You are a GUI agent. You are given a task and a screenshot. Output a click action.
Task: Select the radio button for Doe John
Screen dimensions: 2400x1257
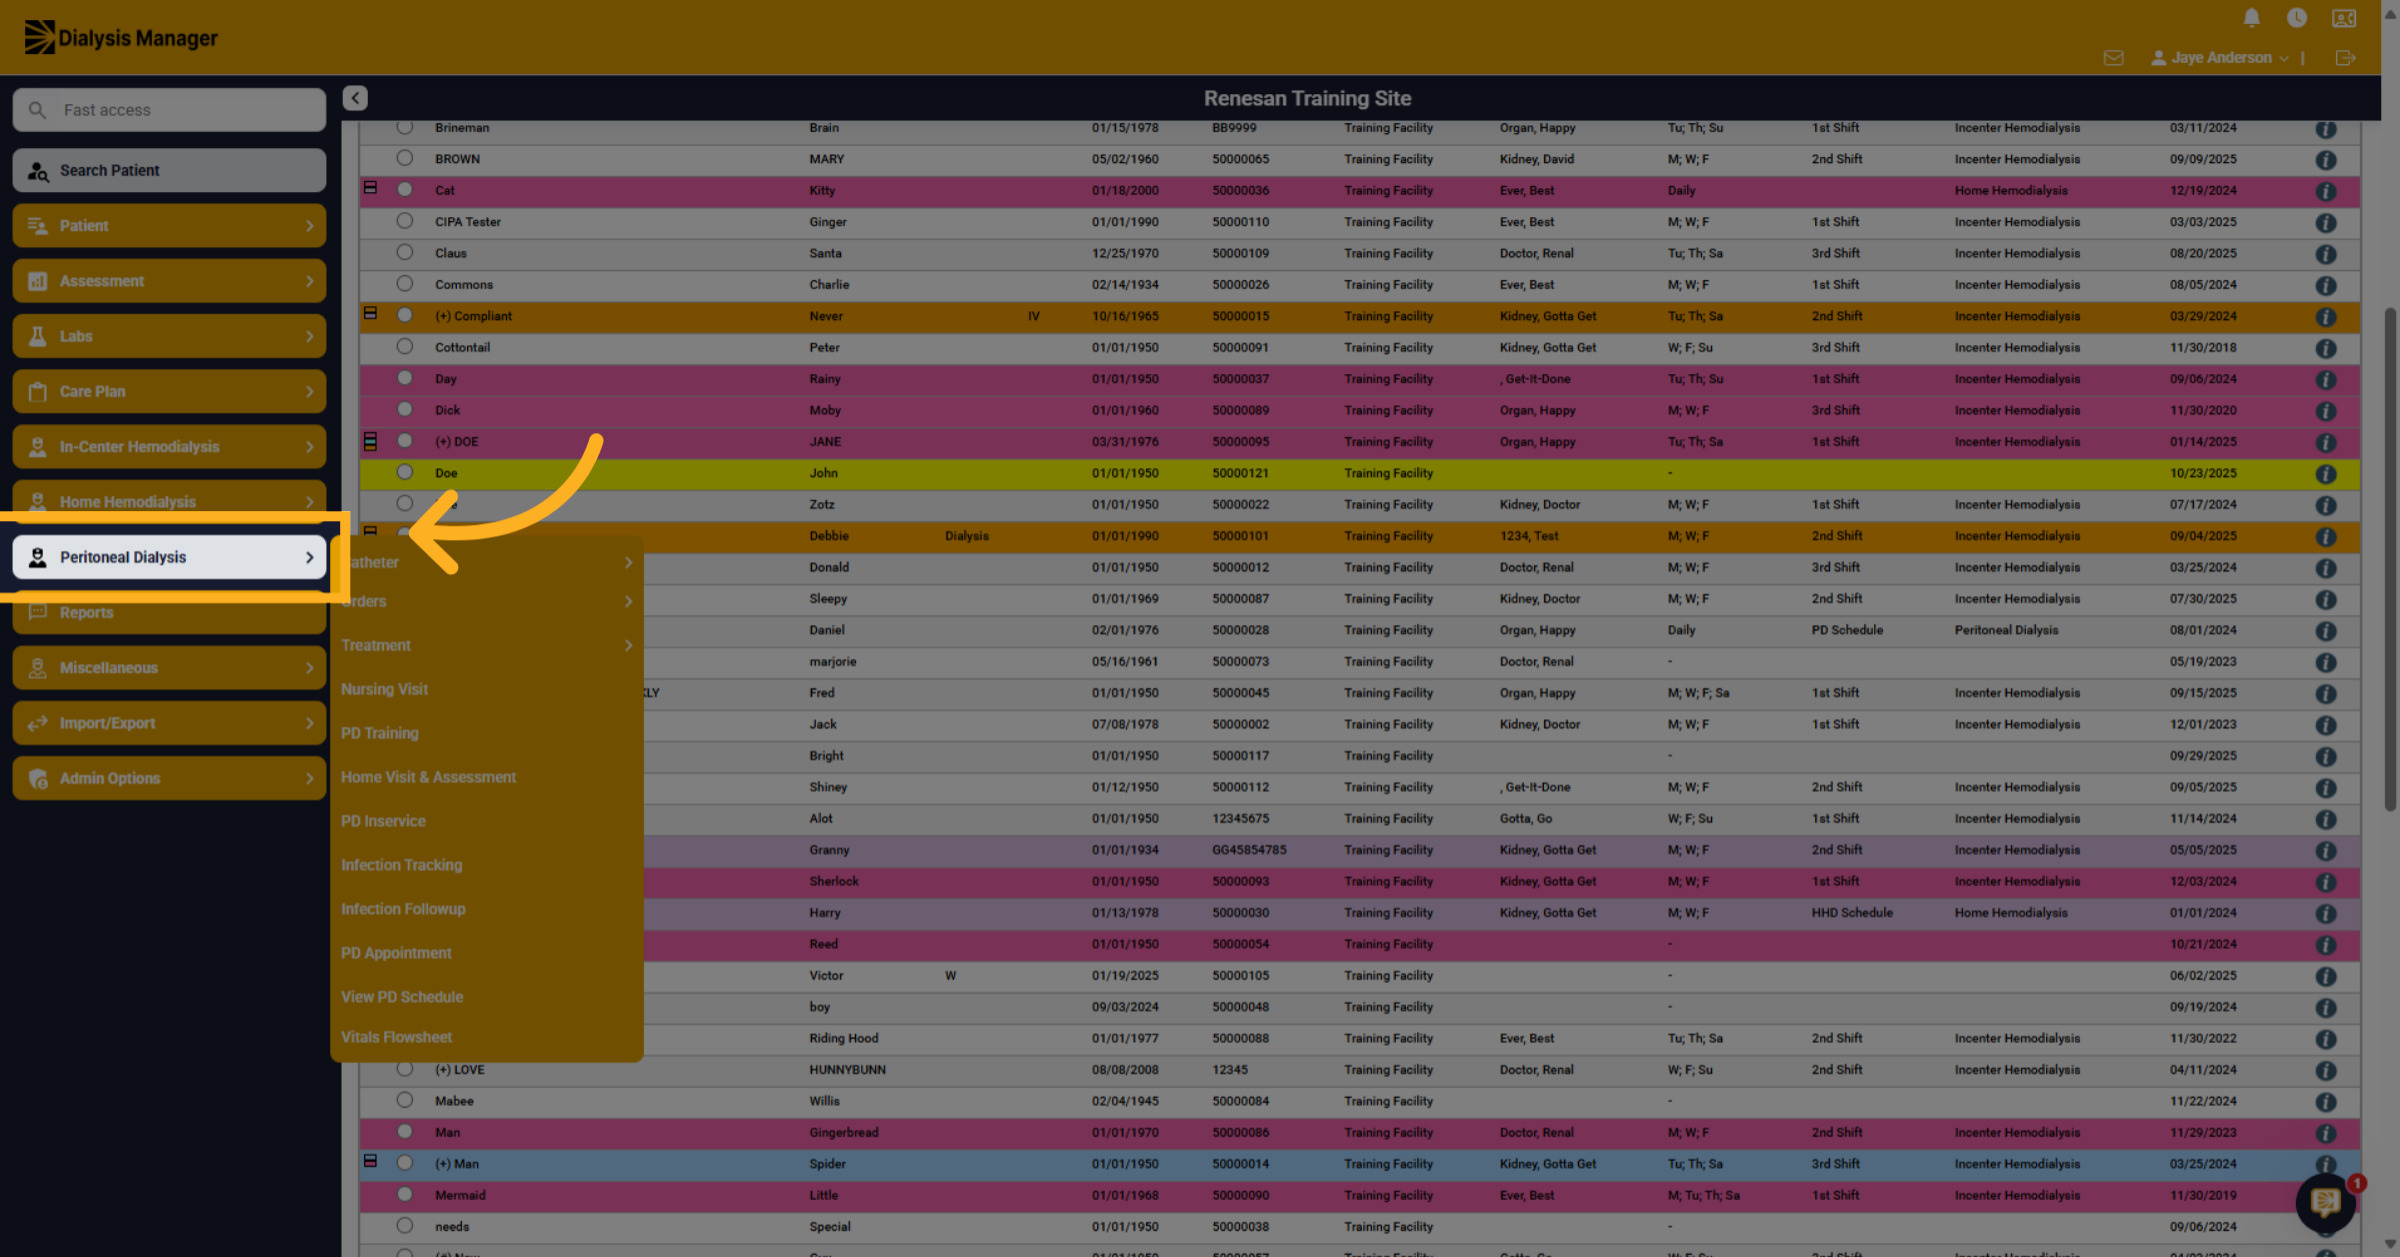tap(404, 472)
